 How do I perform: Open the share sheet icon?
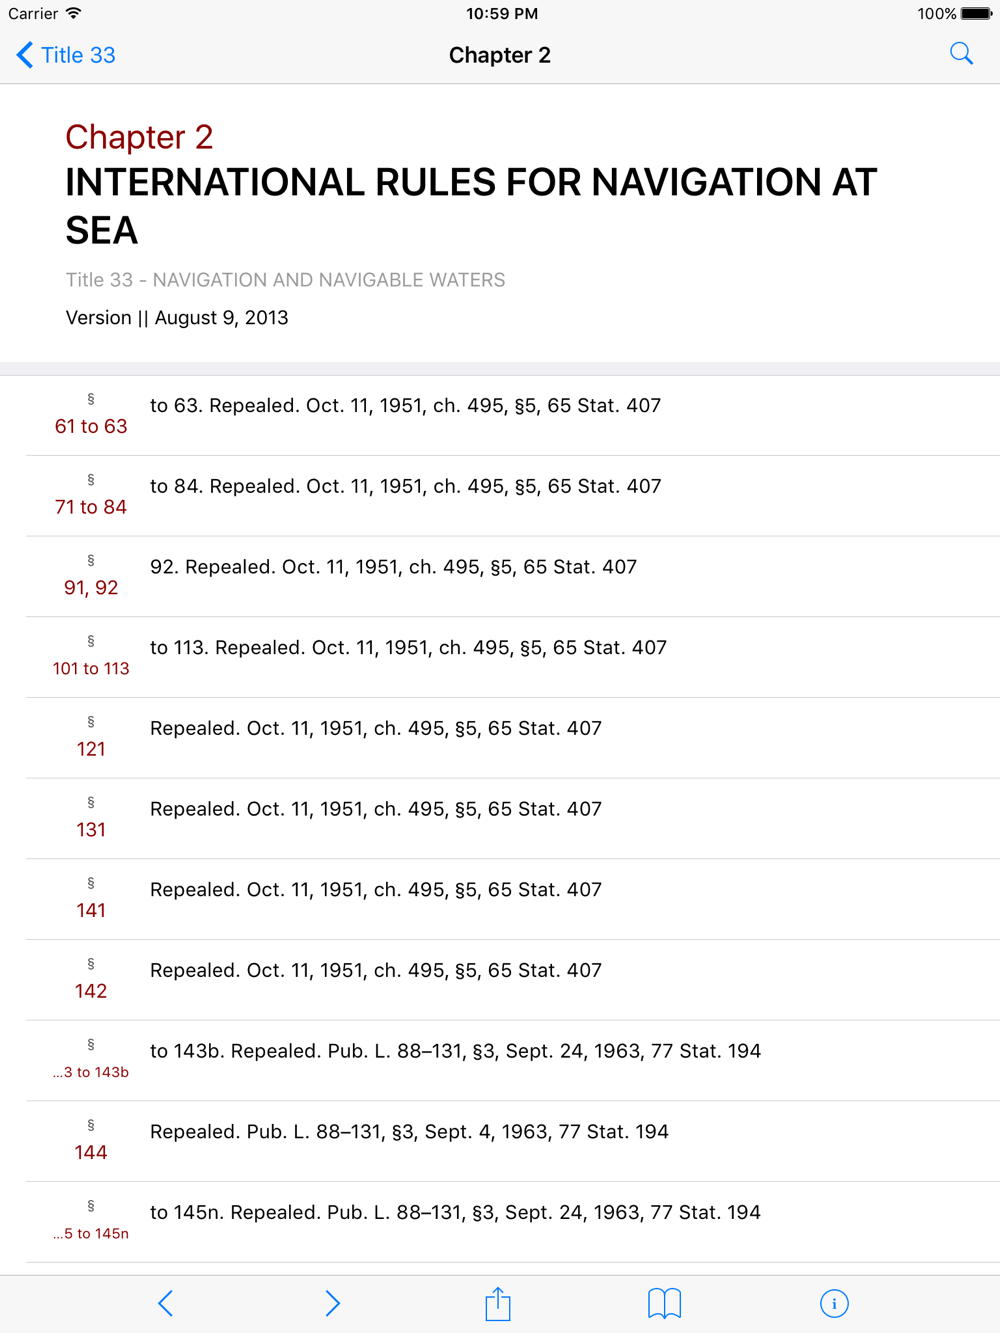[498, 1303]
